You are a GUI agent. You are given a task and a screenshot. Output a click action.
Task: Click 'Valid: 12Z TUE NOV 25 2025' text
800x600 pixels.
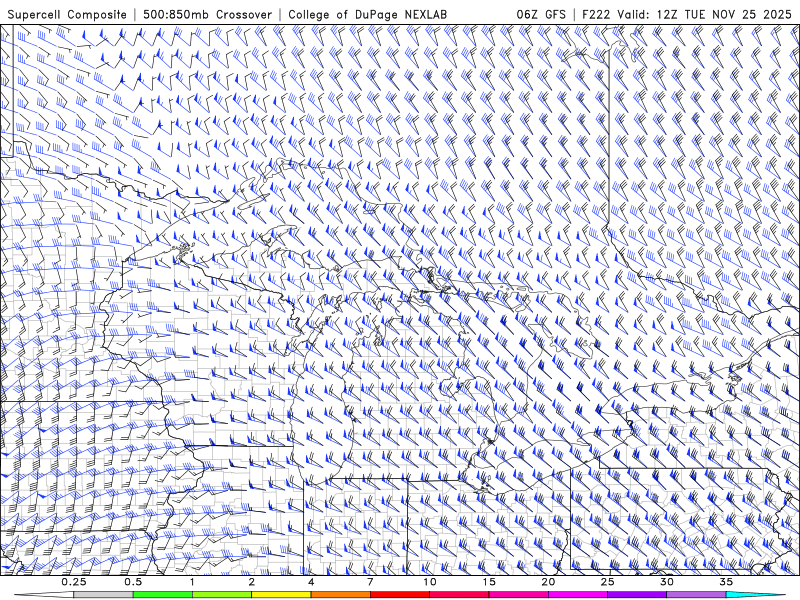click(704, 14)
